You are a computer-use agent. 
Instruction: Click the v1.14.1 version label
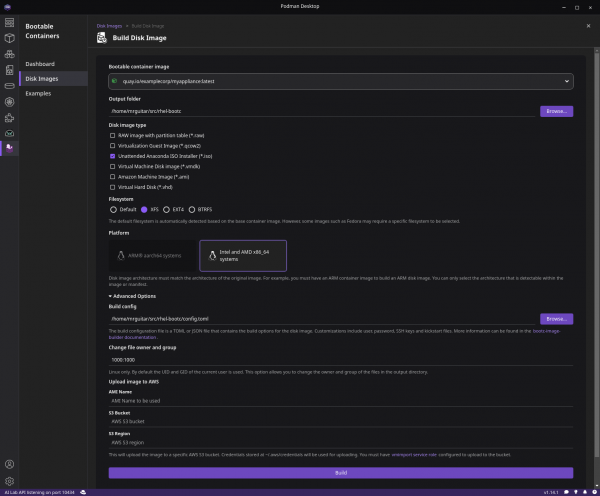[x=551, y=493]
